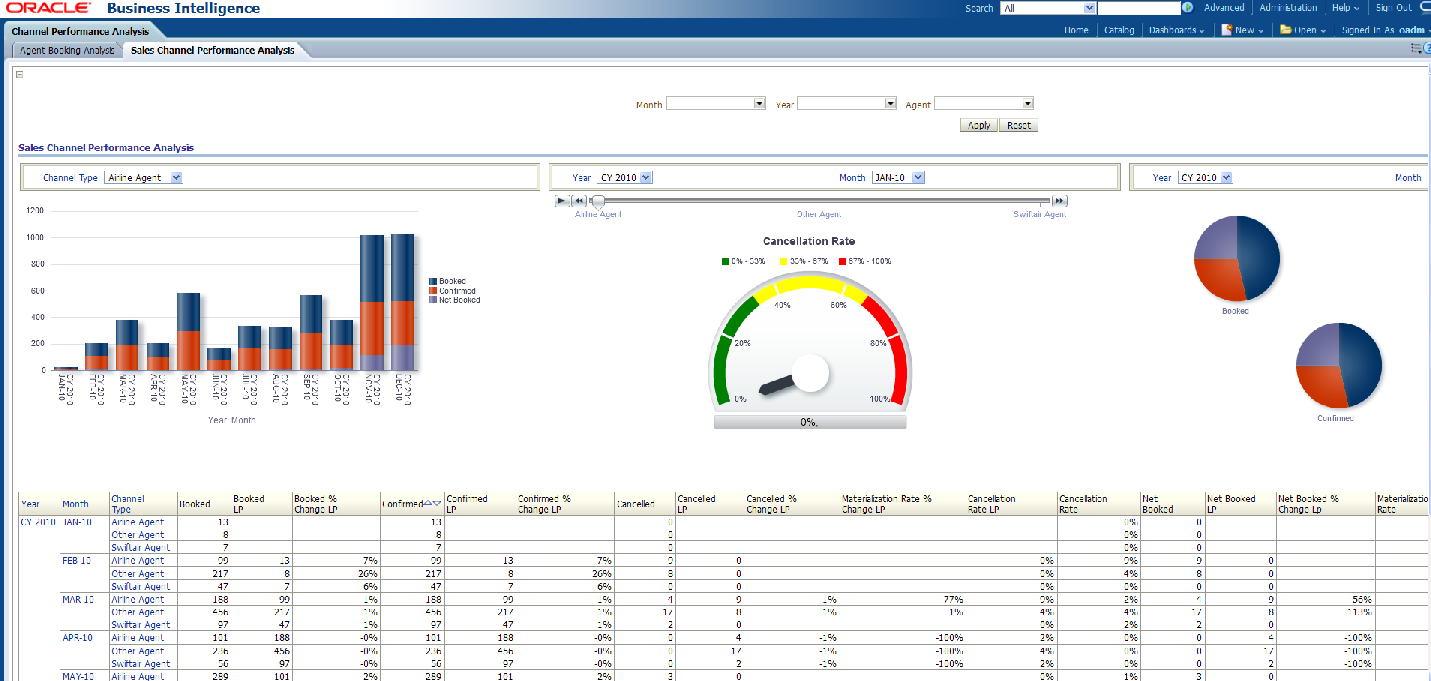Click the slider step-back button

click(578, 201)
